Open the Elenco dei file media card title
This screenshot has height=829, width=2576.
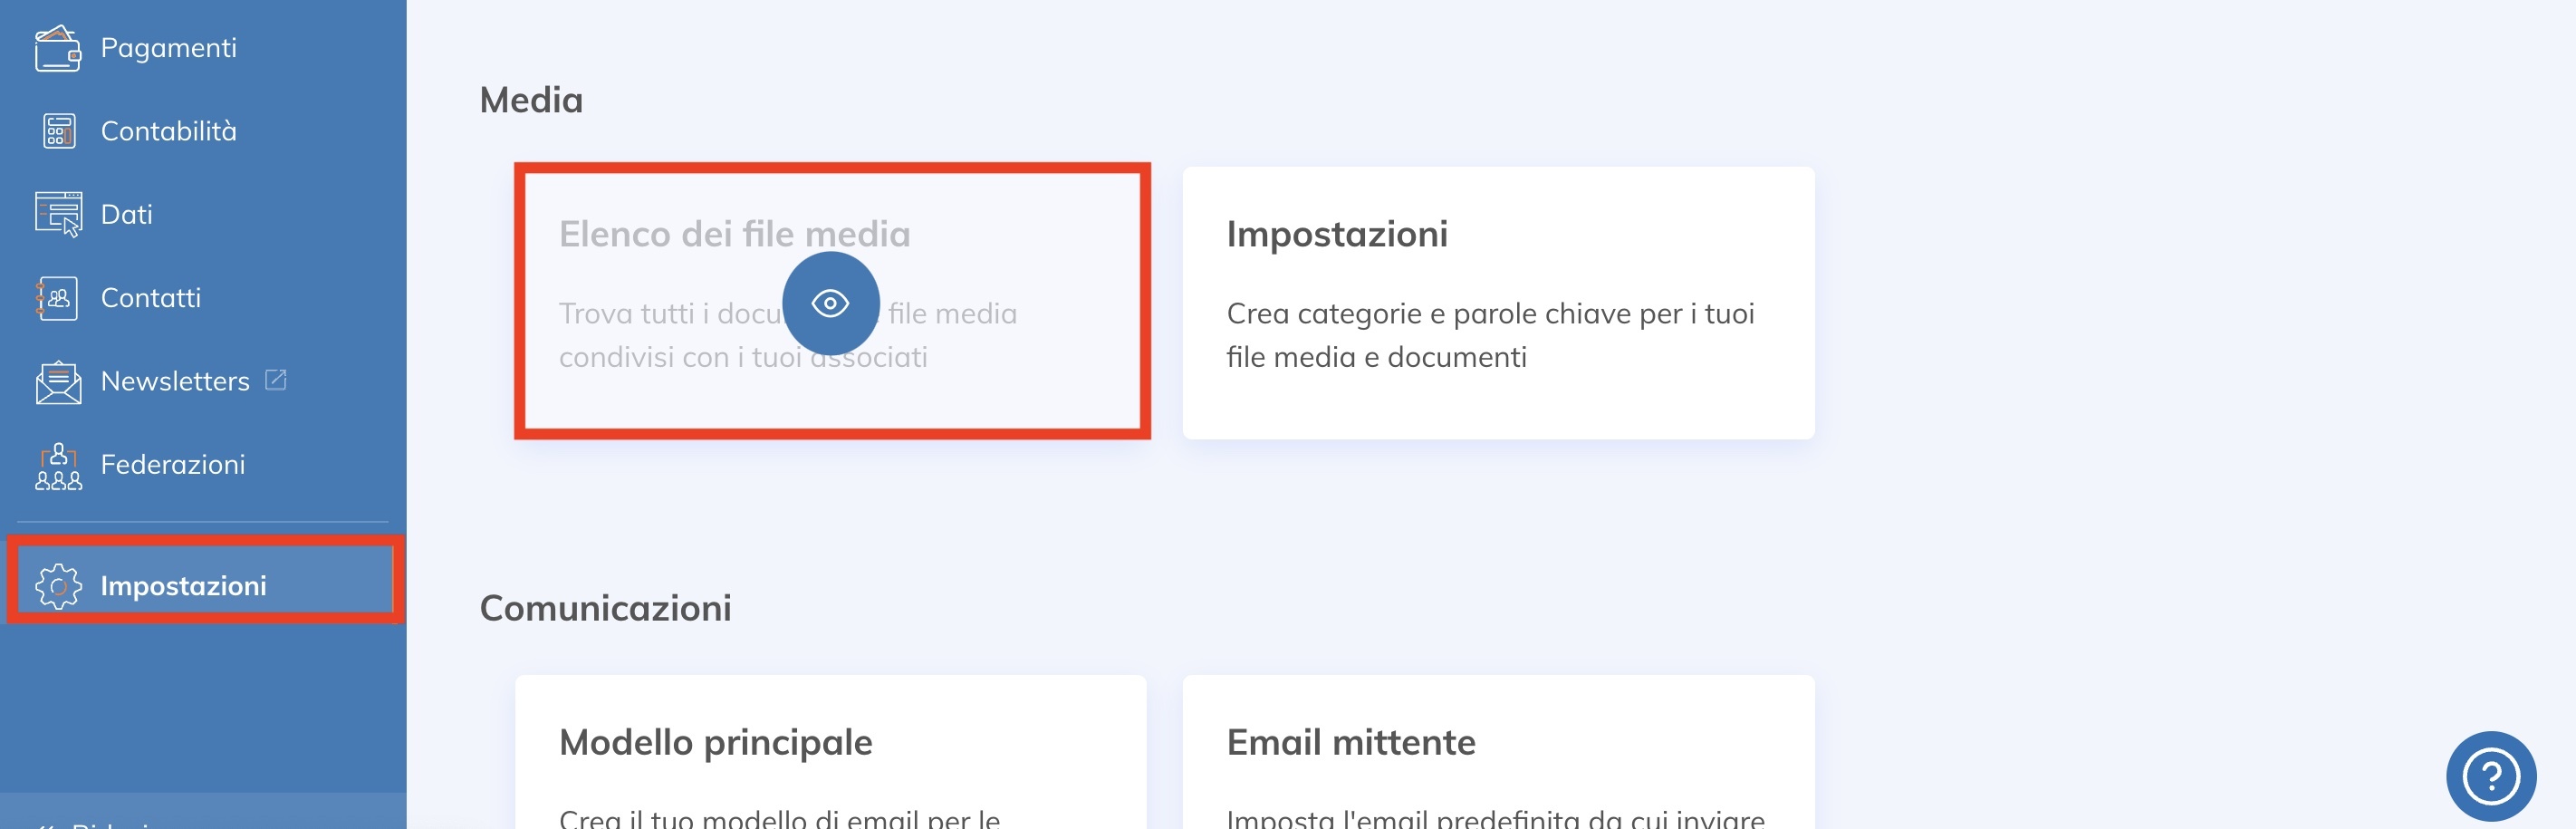pos(734,234)
